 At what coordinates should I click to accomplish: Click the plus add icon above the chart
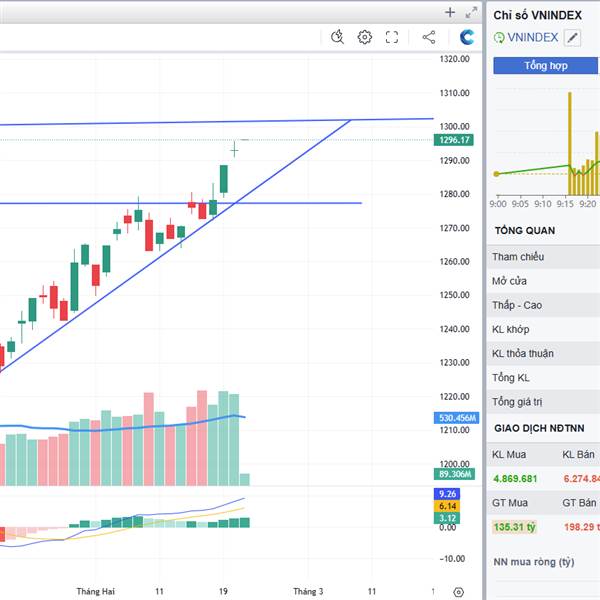click(x=450, y=12)
